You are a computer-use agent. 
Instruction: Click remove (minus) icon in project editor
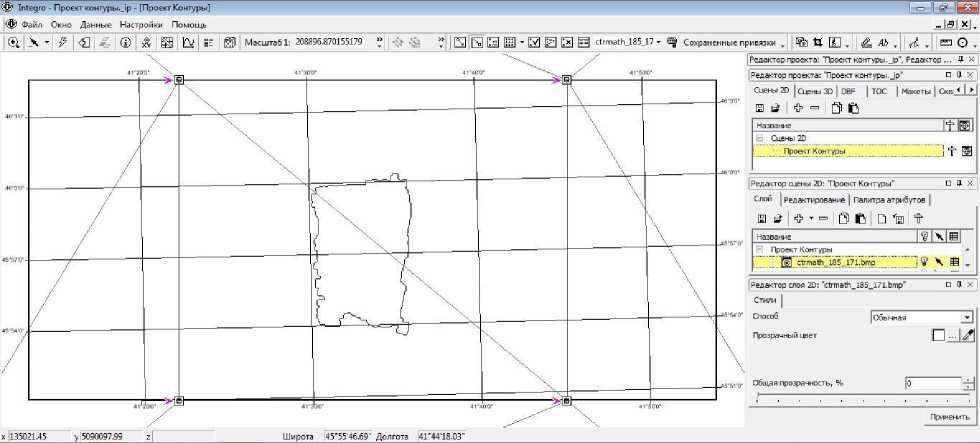[814, 108]
